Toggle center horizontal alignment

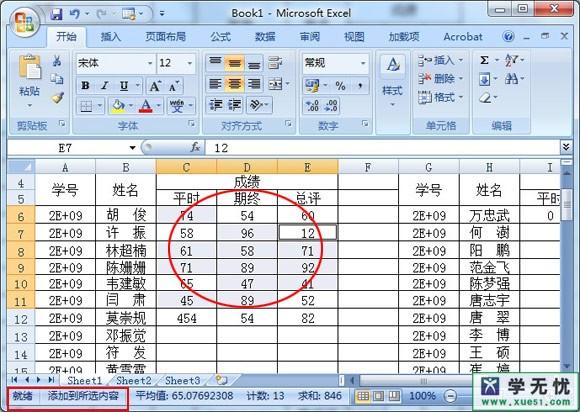(x=235, y=84)
